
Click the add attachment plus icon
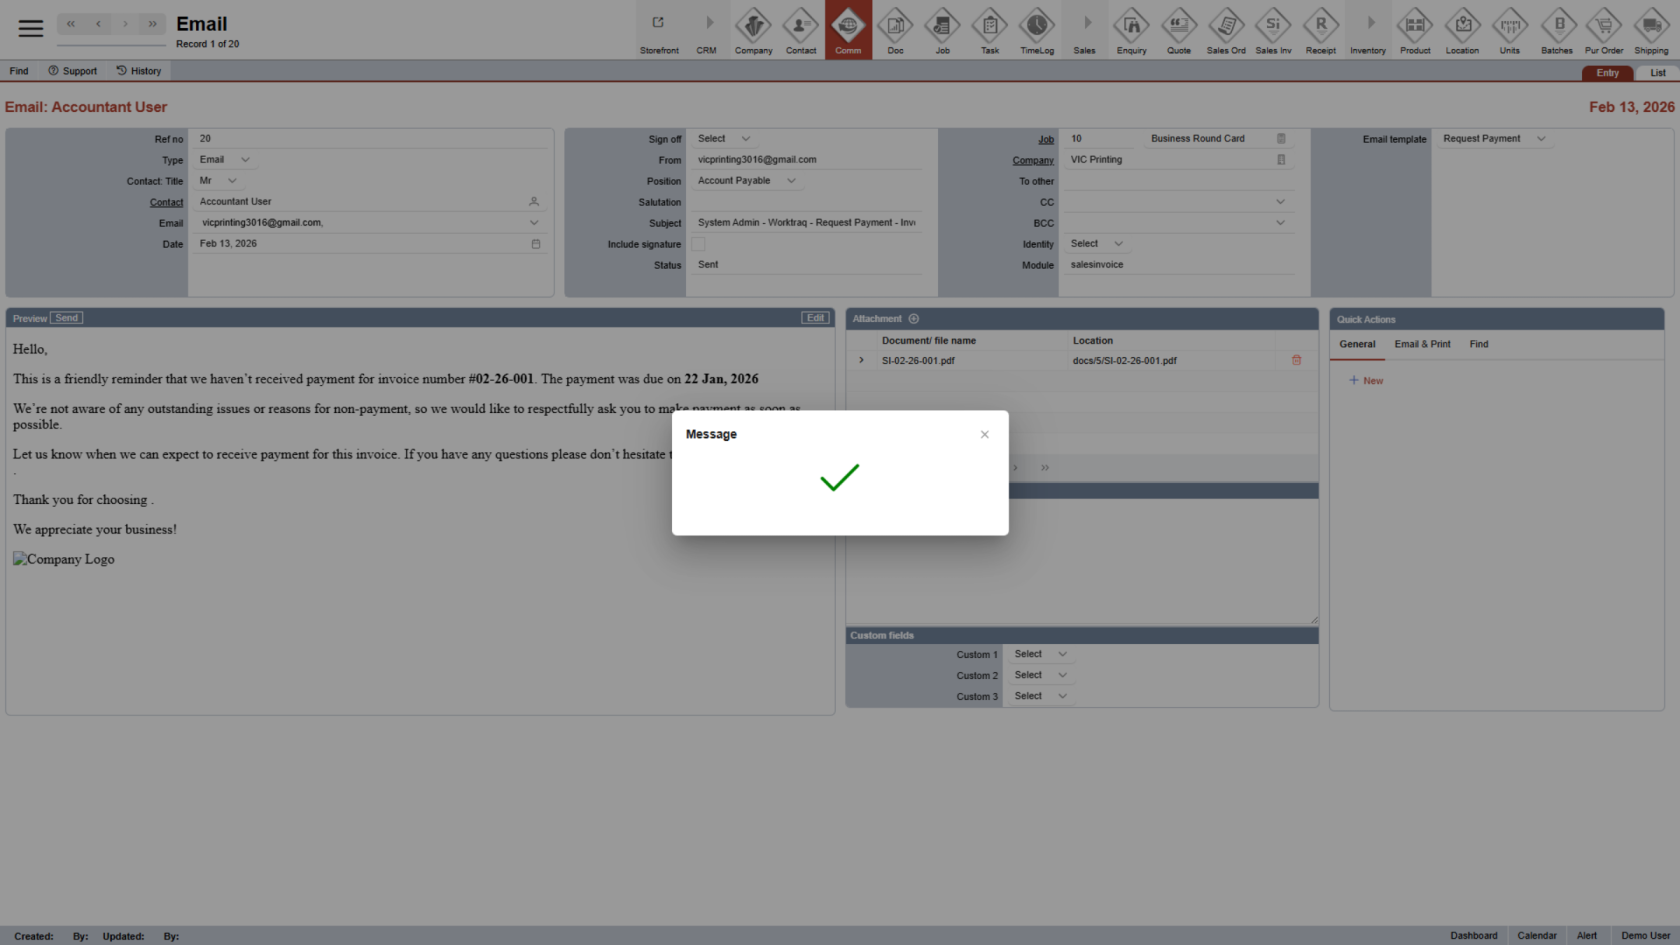(913, 319)
